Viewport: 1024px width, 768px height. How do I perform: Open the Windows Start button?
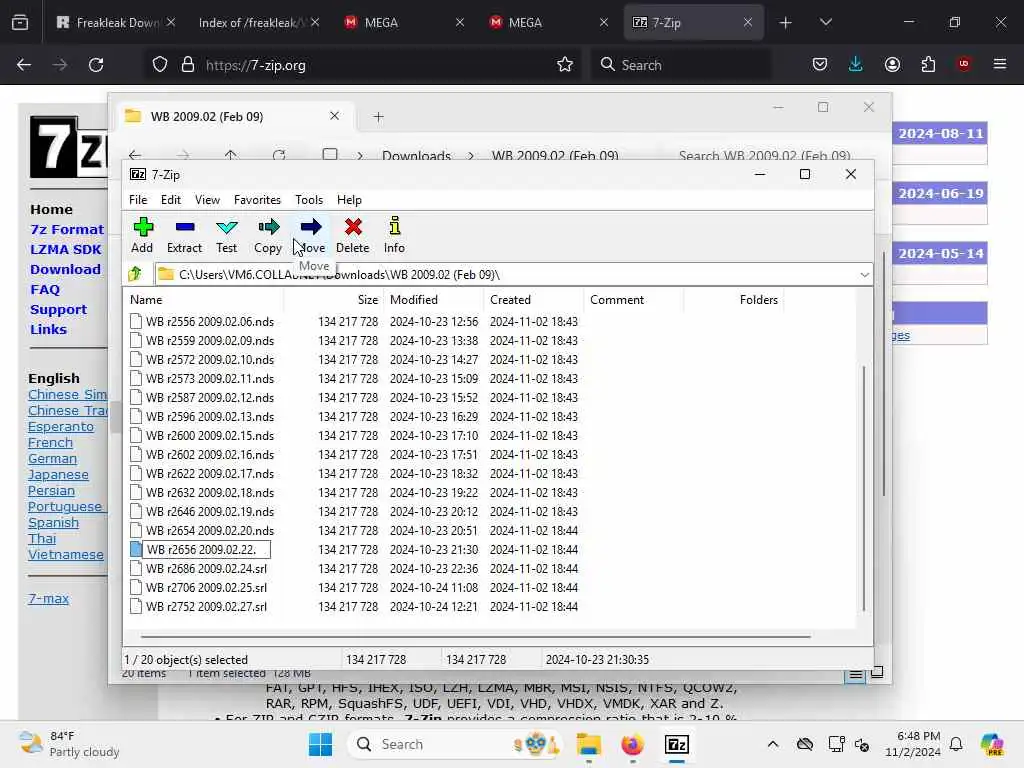(320, 744)
